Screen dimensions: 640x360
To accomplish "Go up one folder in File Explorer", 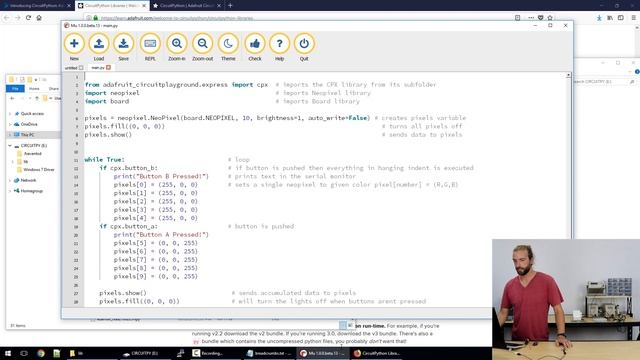I will tap(37, 98).
